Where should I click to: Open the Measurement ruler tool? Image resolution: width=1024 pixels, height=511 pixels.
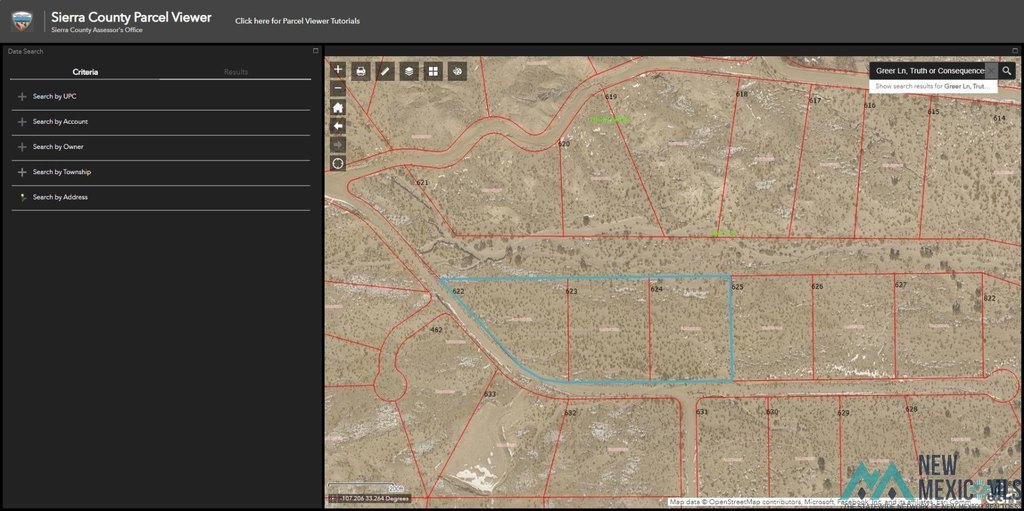pos(384,72)
